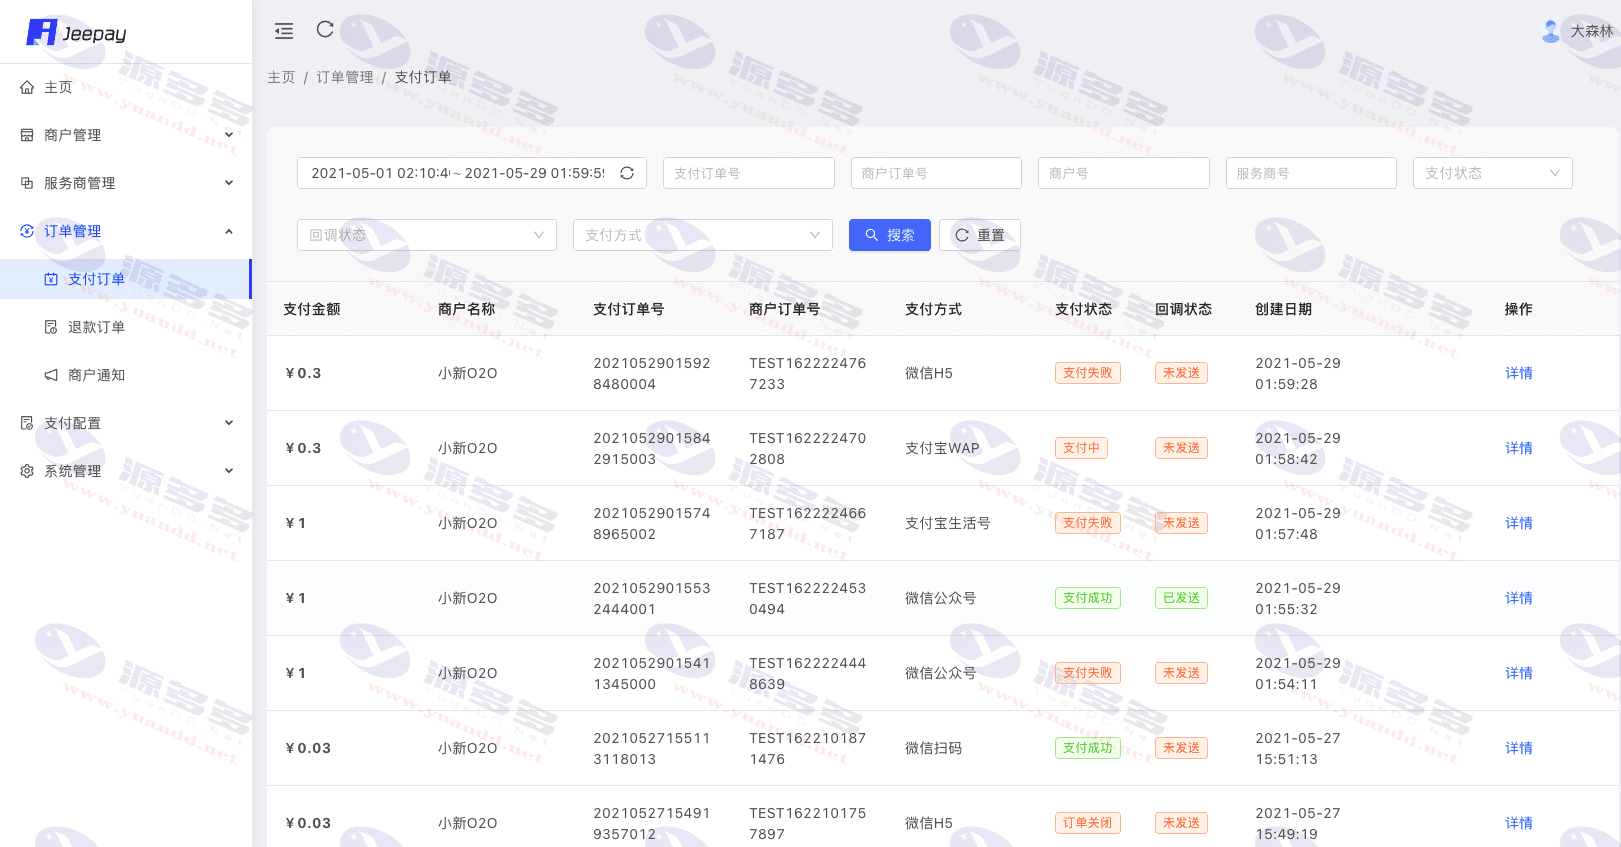The height and width of the screenshot is (847, 1621).
Task: Click 订单管理 breadcrumb link
Action: tap(345, 77)
